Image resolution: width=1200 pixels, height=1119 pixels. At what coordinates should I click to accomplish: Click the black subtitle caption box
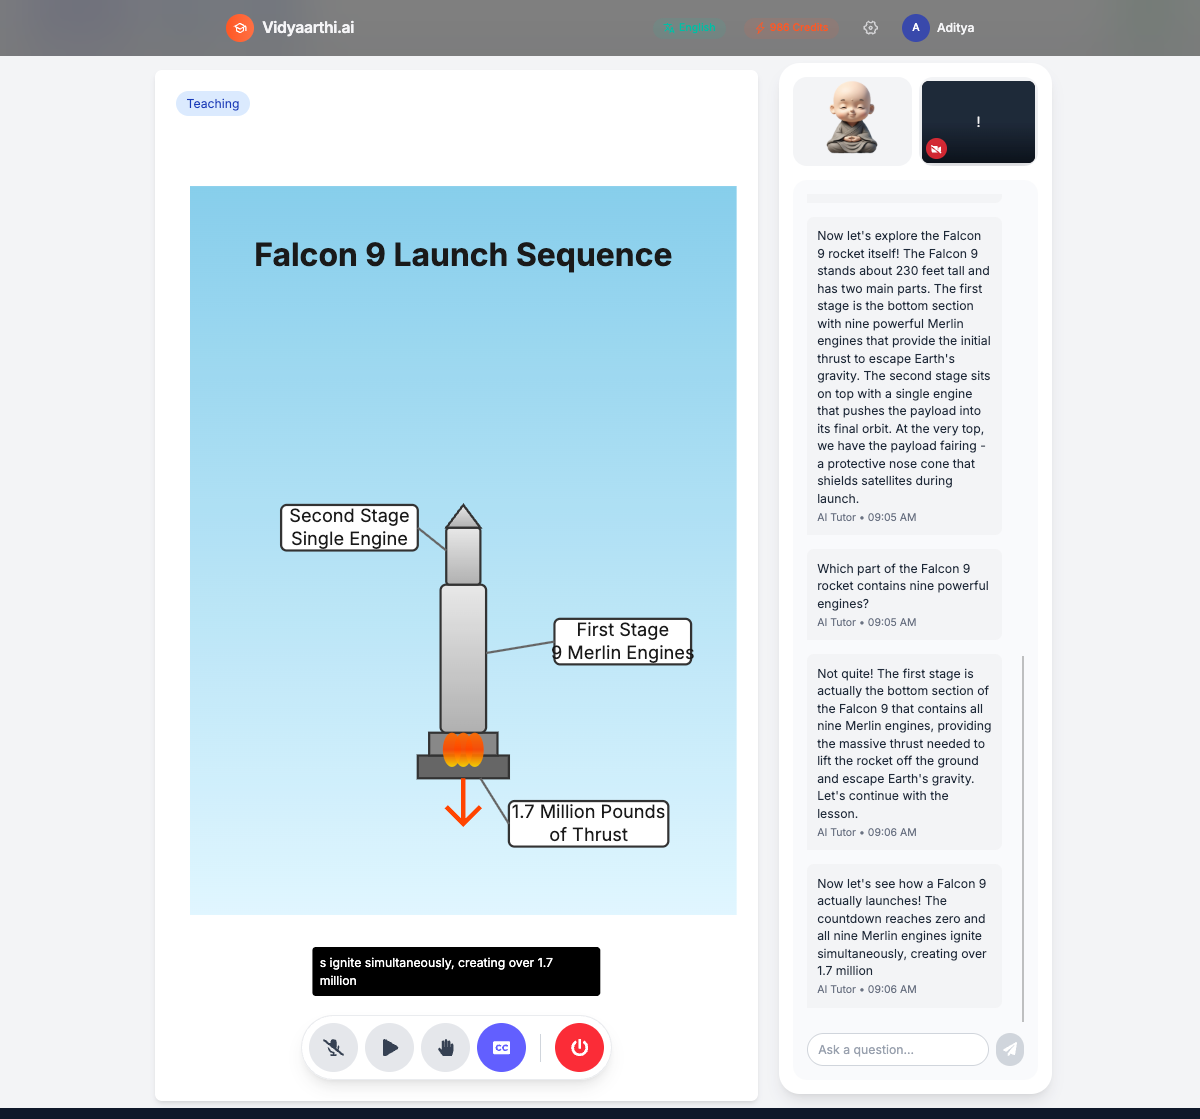tap(456, 971)
